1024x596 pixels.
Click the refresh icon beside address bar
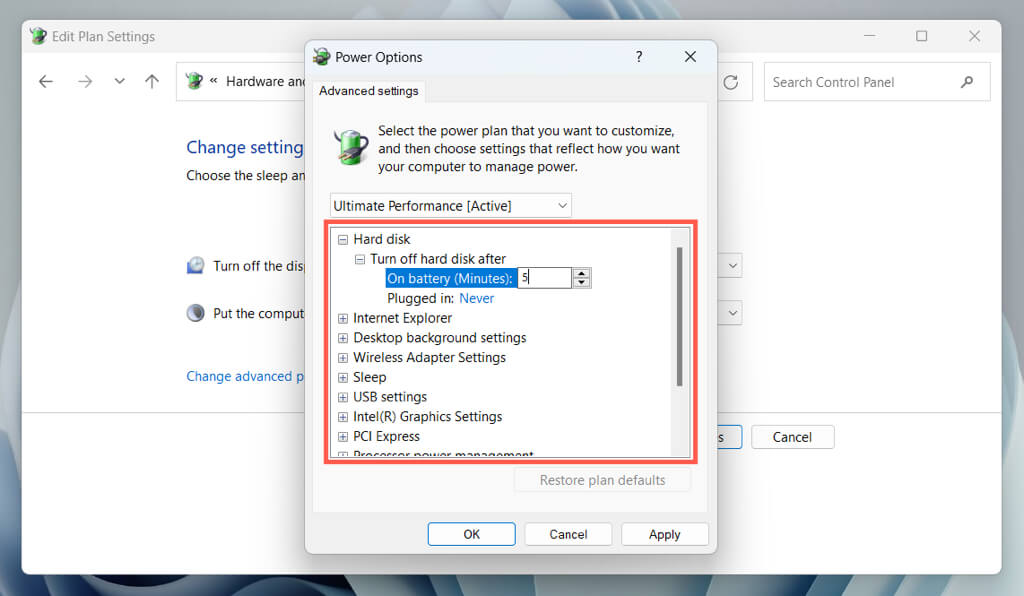(x=731, y=82)
